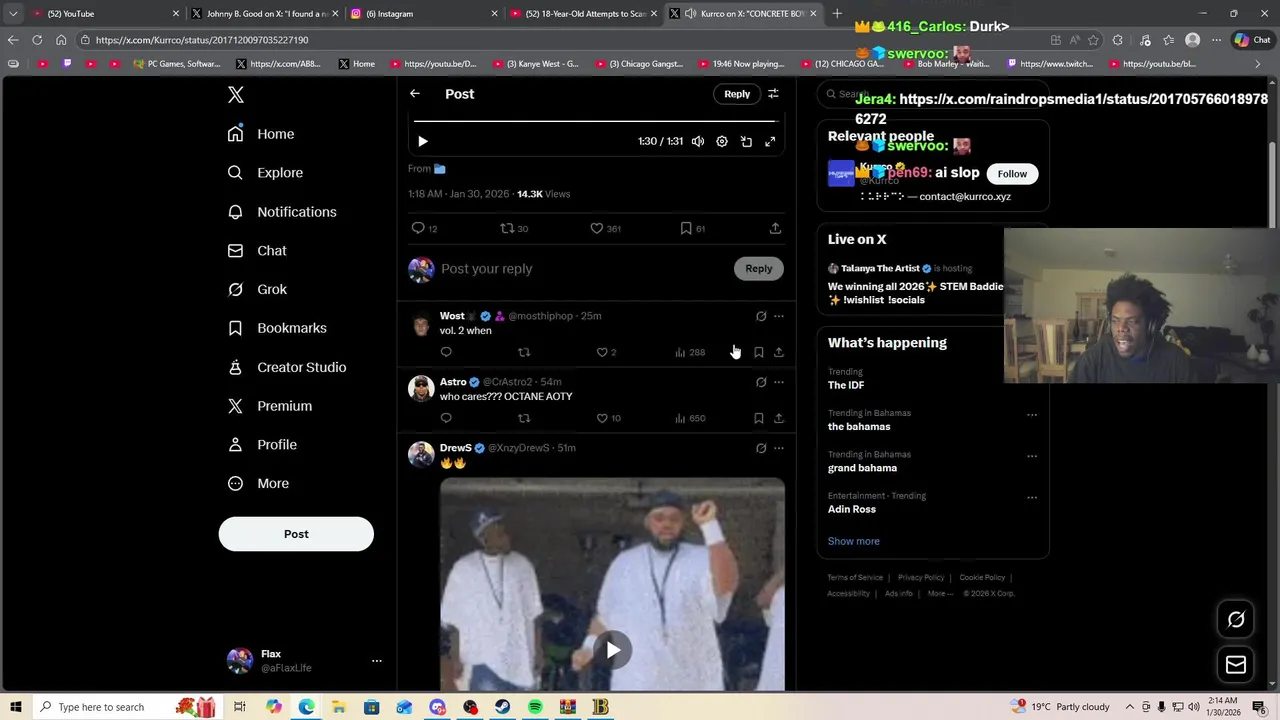The height and width of the screenshot is (720, 1280).
Task: Open the Grok floating button
Action: coord(1236,620)
